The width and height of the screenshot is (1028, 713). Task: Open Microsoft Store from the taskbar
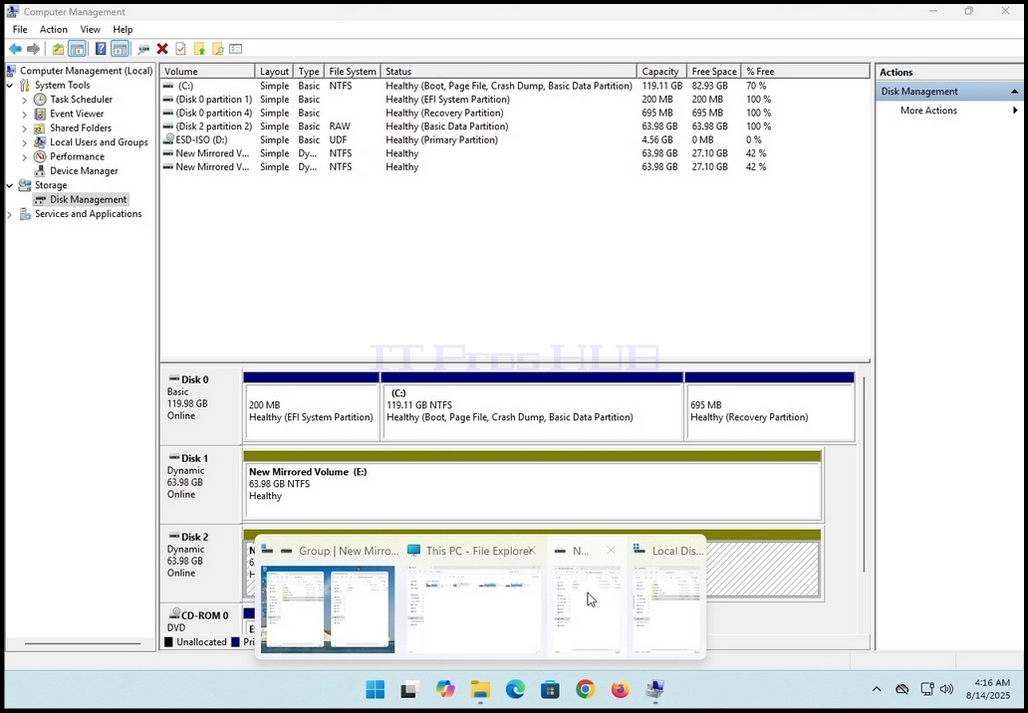(x=550, y=689)
